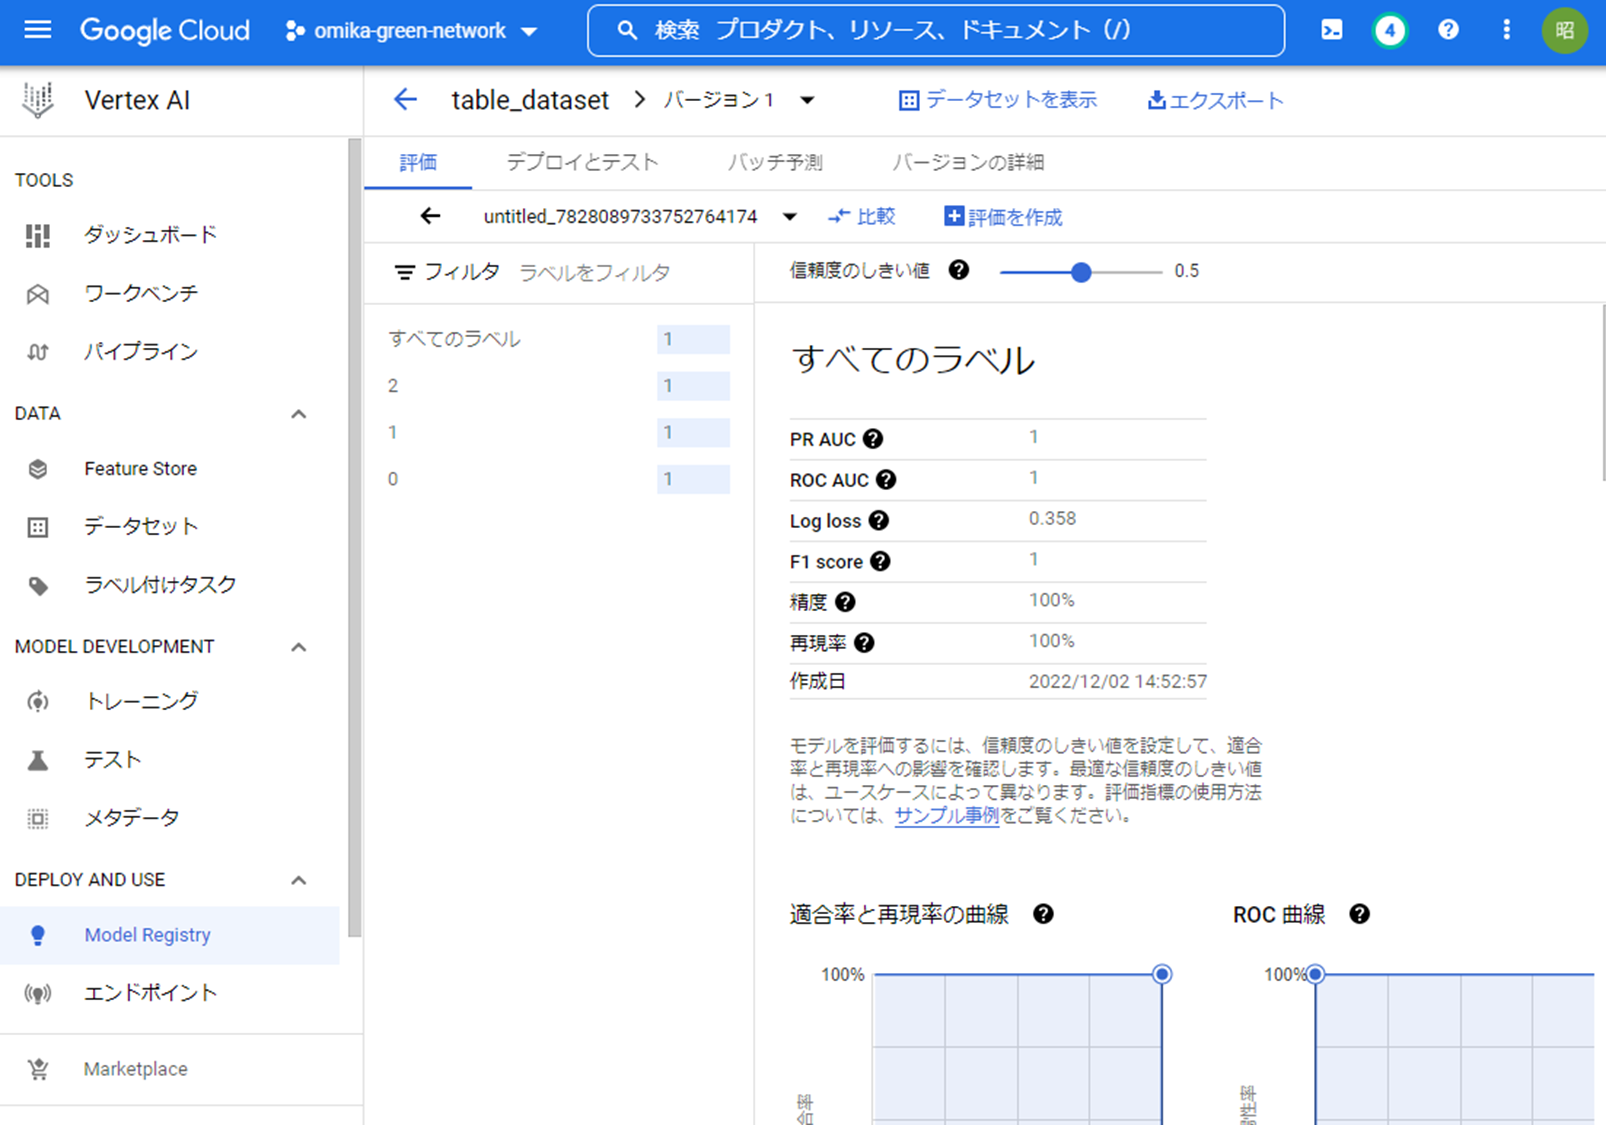The width and height of the screenshot is (1606, 1125).
Task: Click the フィルタ filter icon
Action: click(x=404, y=272)
